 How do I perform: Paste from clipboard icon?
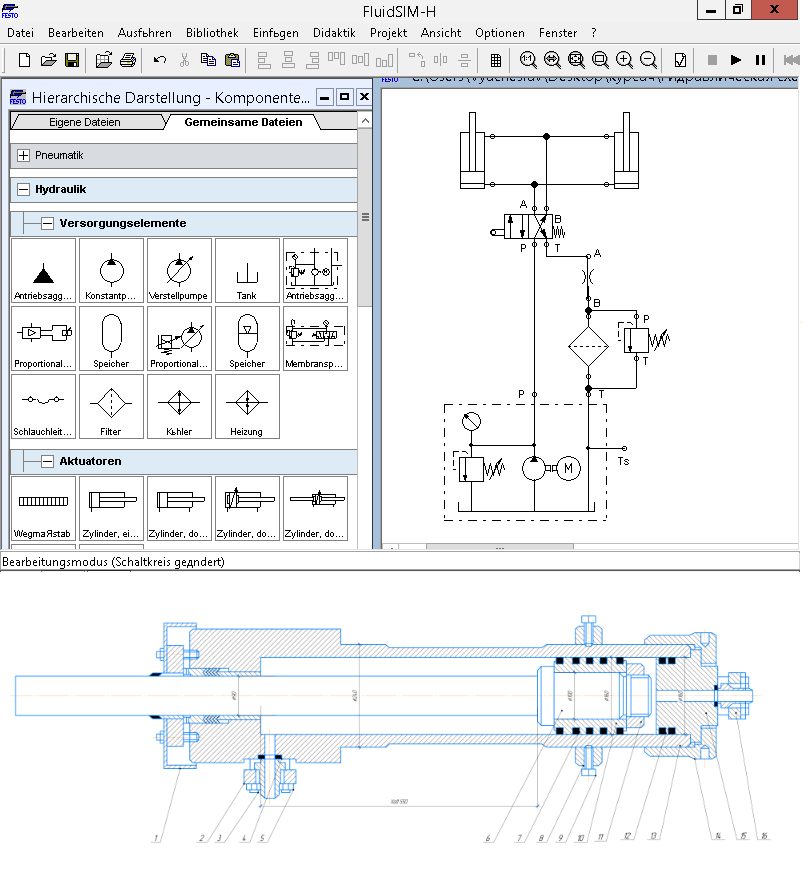[x=232, y=59]
